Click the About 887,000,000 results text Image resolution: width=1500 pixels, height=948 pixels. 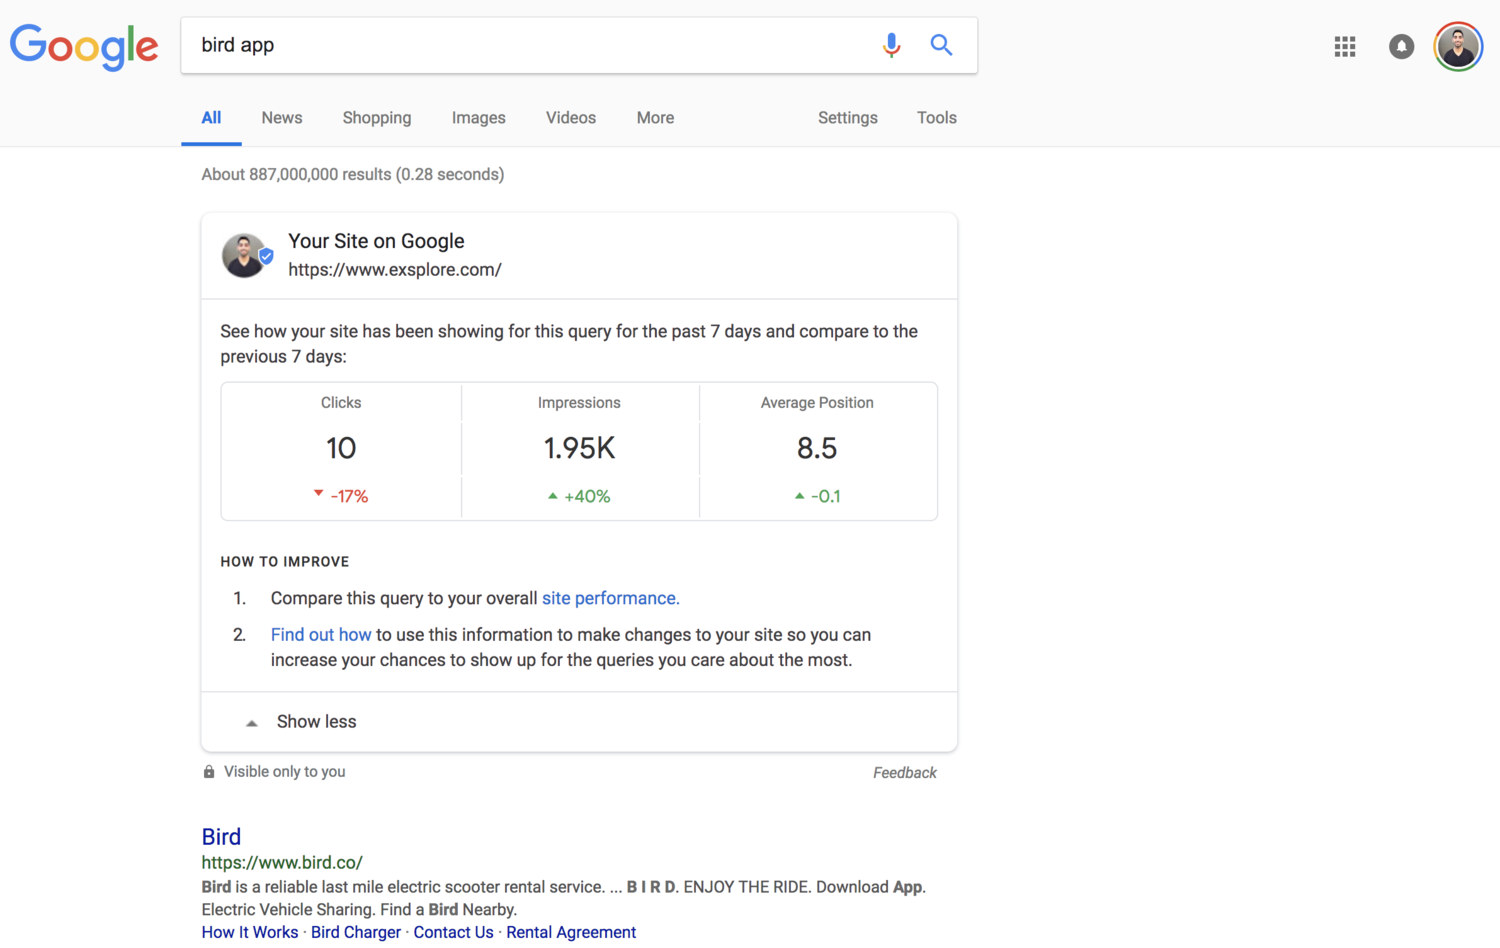(353, 174)
